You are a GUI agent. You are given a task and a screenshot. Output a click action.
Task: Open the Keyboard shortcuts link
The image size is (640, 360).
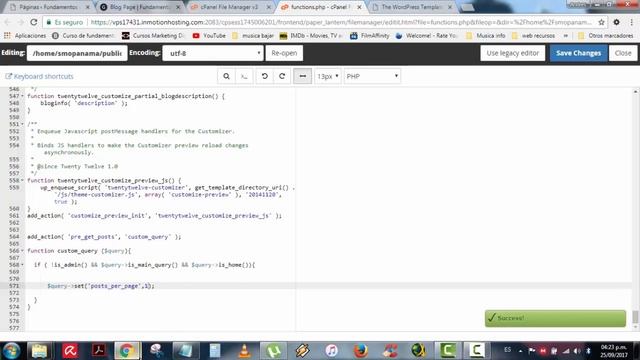tap(40, 76)
